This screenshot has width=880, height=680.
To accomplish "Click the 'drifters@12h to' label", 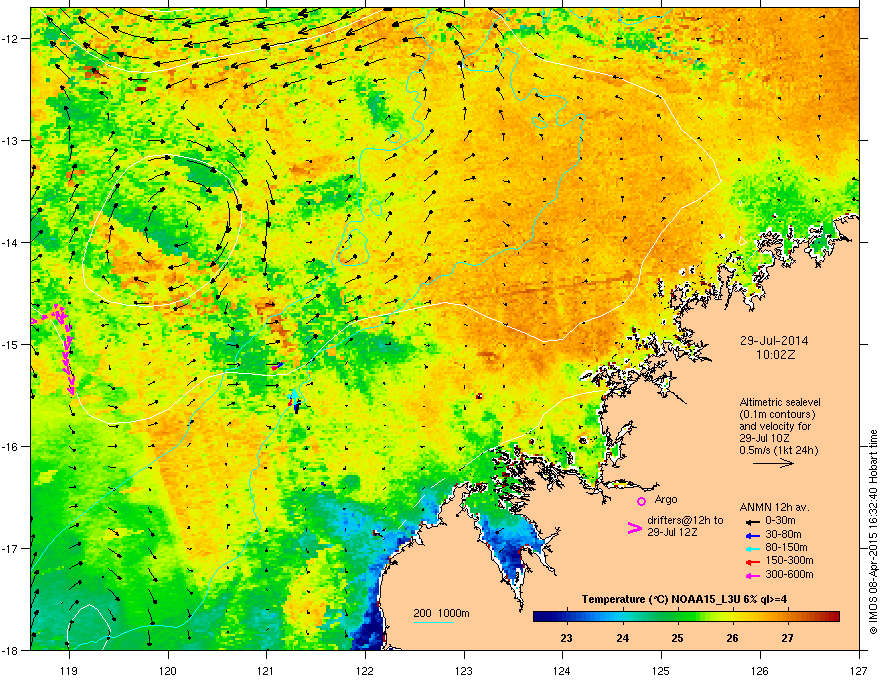I will pos(685,520).
